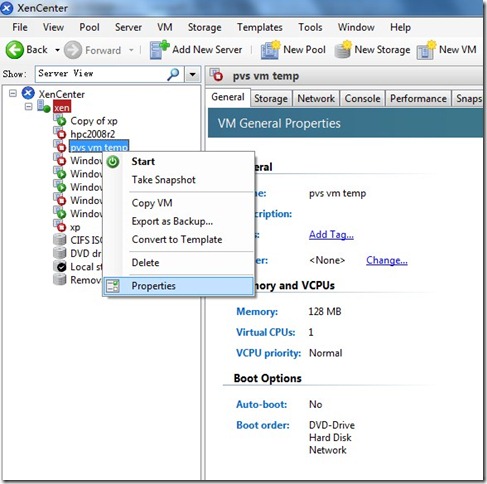Open the Server View dropdown arrow
The height and width of the screenshot is (484, 487).
pos(193,74)
